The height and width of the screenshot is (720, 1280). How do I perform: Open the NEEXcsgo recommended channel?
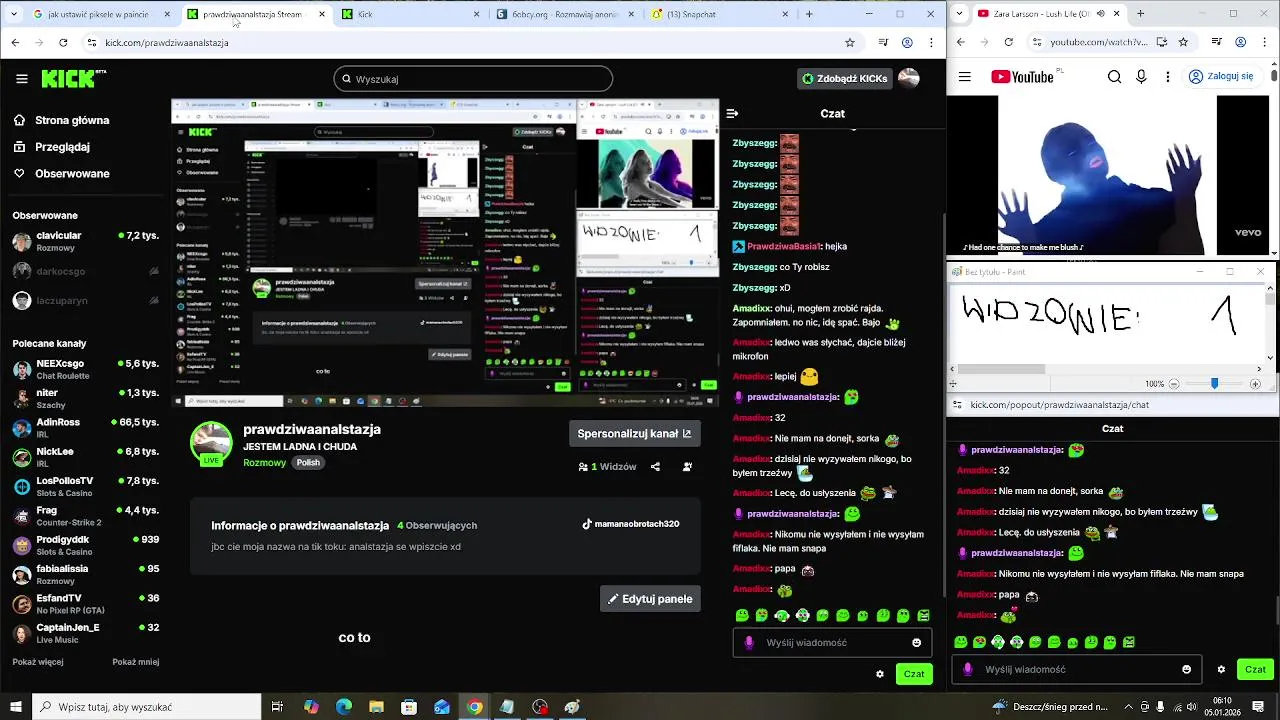pos(85,369)
